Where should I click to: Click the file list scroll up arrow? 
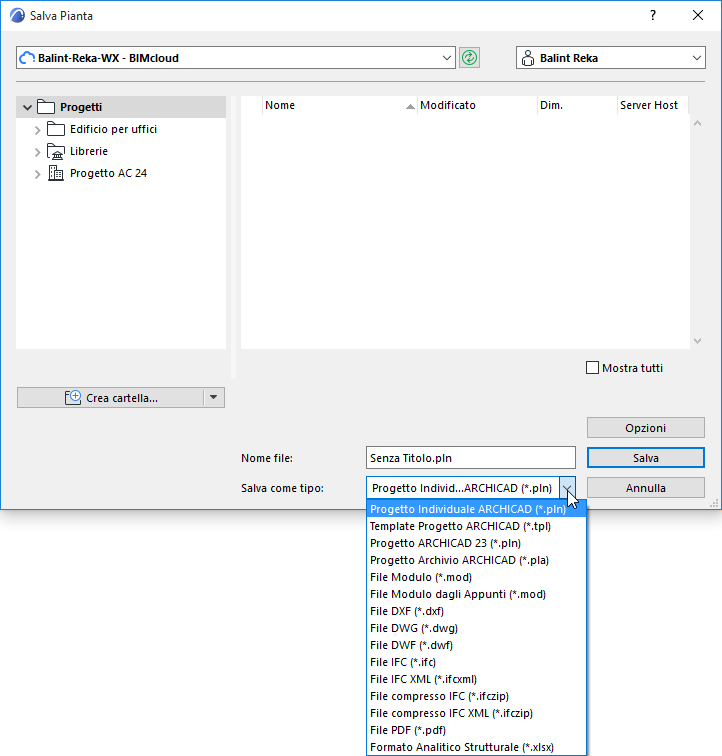697,123
